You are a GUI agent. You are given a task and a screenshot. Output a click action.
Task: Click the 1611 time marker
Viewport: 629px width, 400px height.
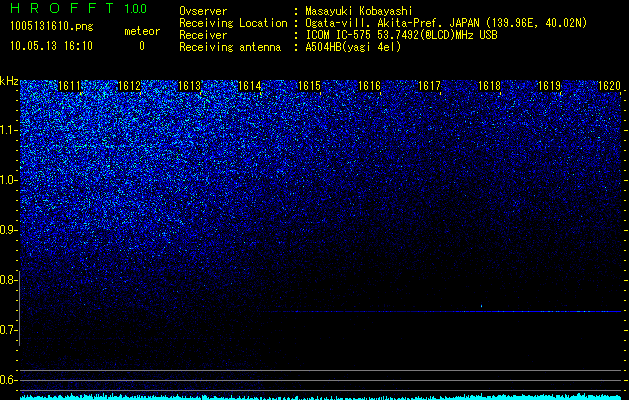pos(69,86)
